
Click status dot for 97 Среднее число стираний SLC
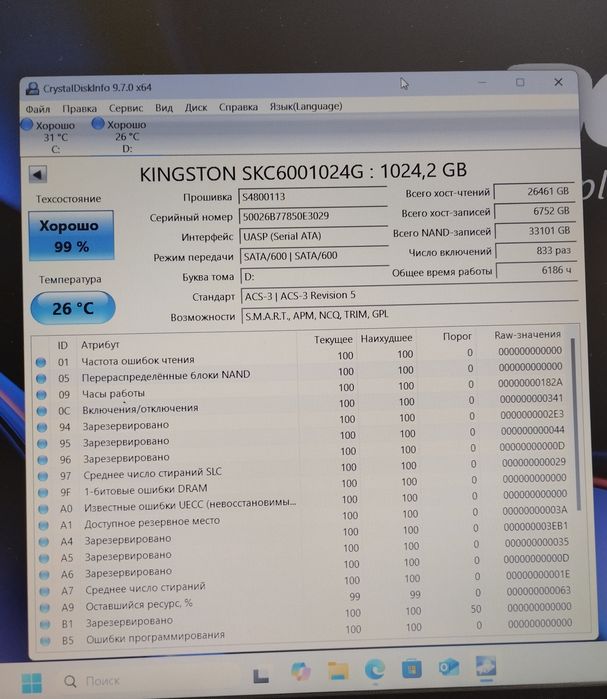pos(42,476)
